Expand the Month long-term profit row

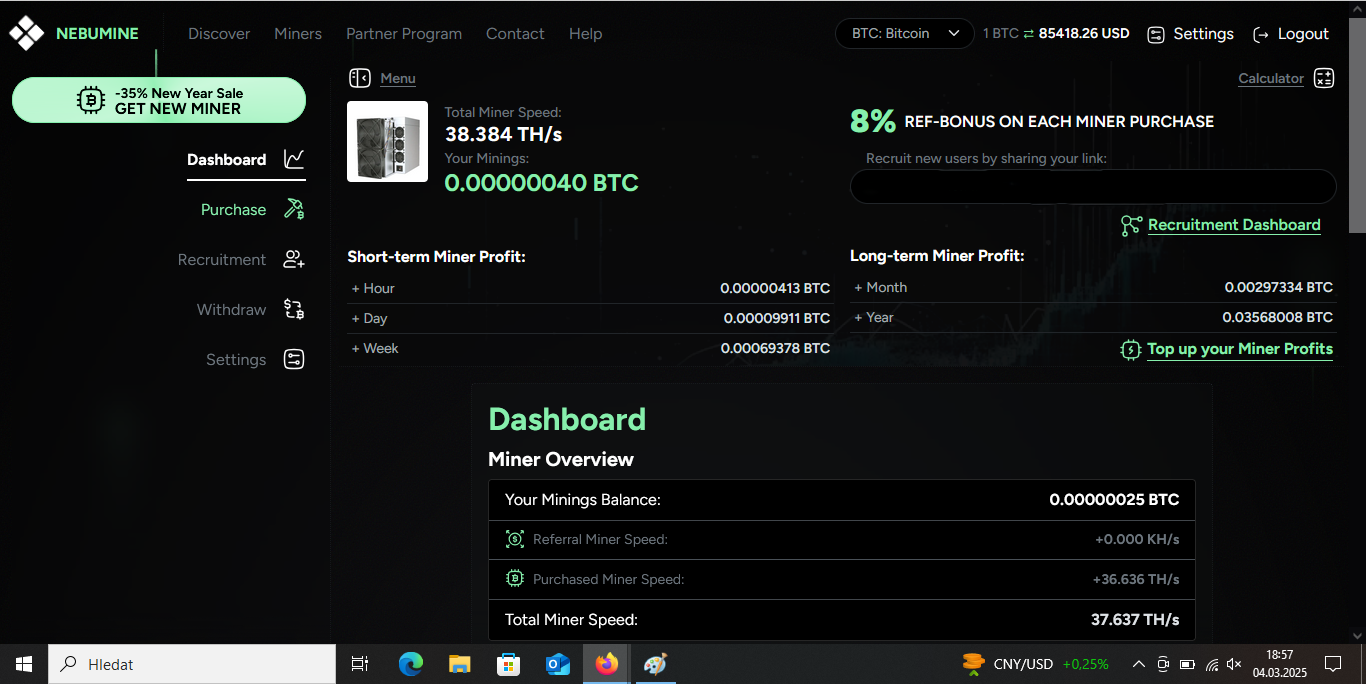coord(880,287)
